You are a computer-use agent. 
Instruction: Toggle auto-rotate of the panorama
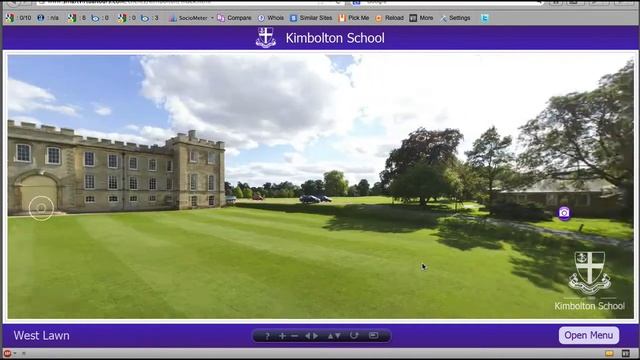point(354,336)
